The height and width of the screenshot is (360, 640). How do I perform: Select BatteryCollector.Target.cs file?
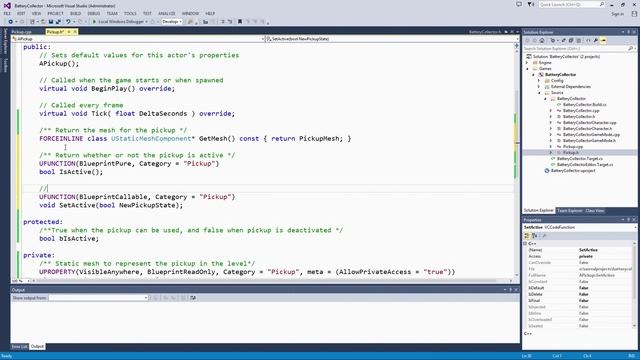click(580, 158)
